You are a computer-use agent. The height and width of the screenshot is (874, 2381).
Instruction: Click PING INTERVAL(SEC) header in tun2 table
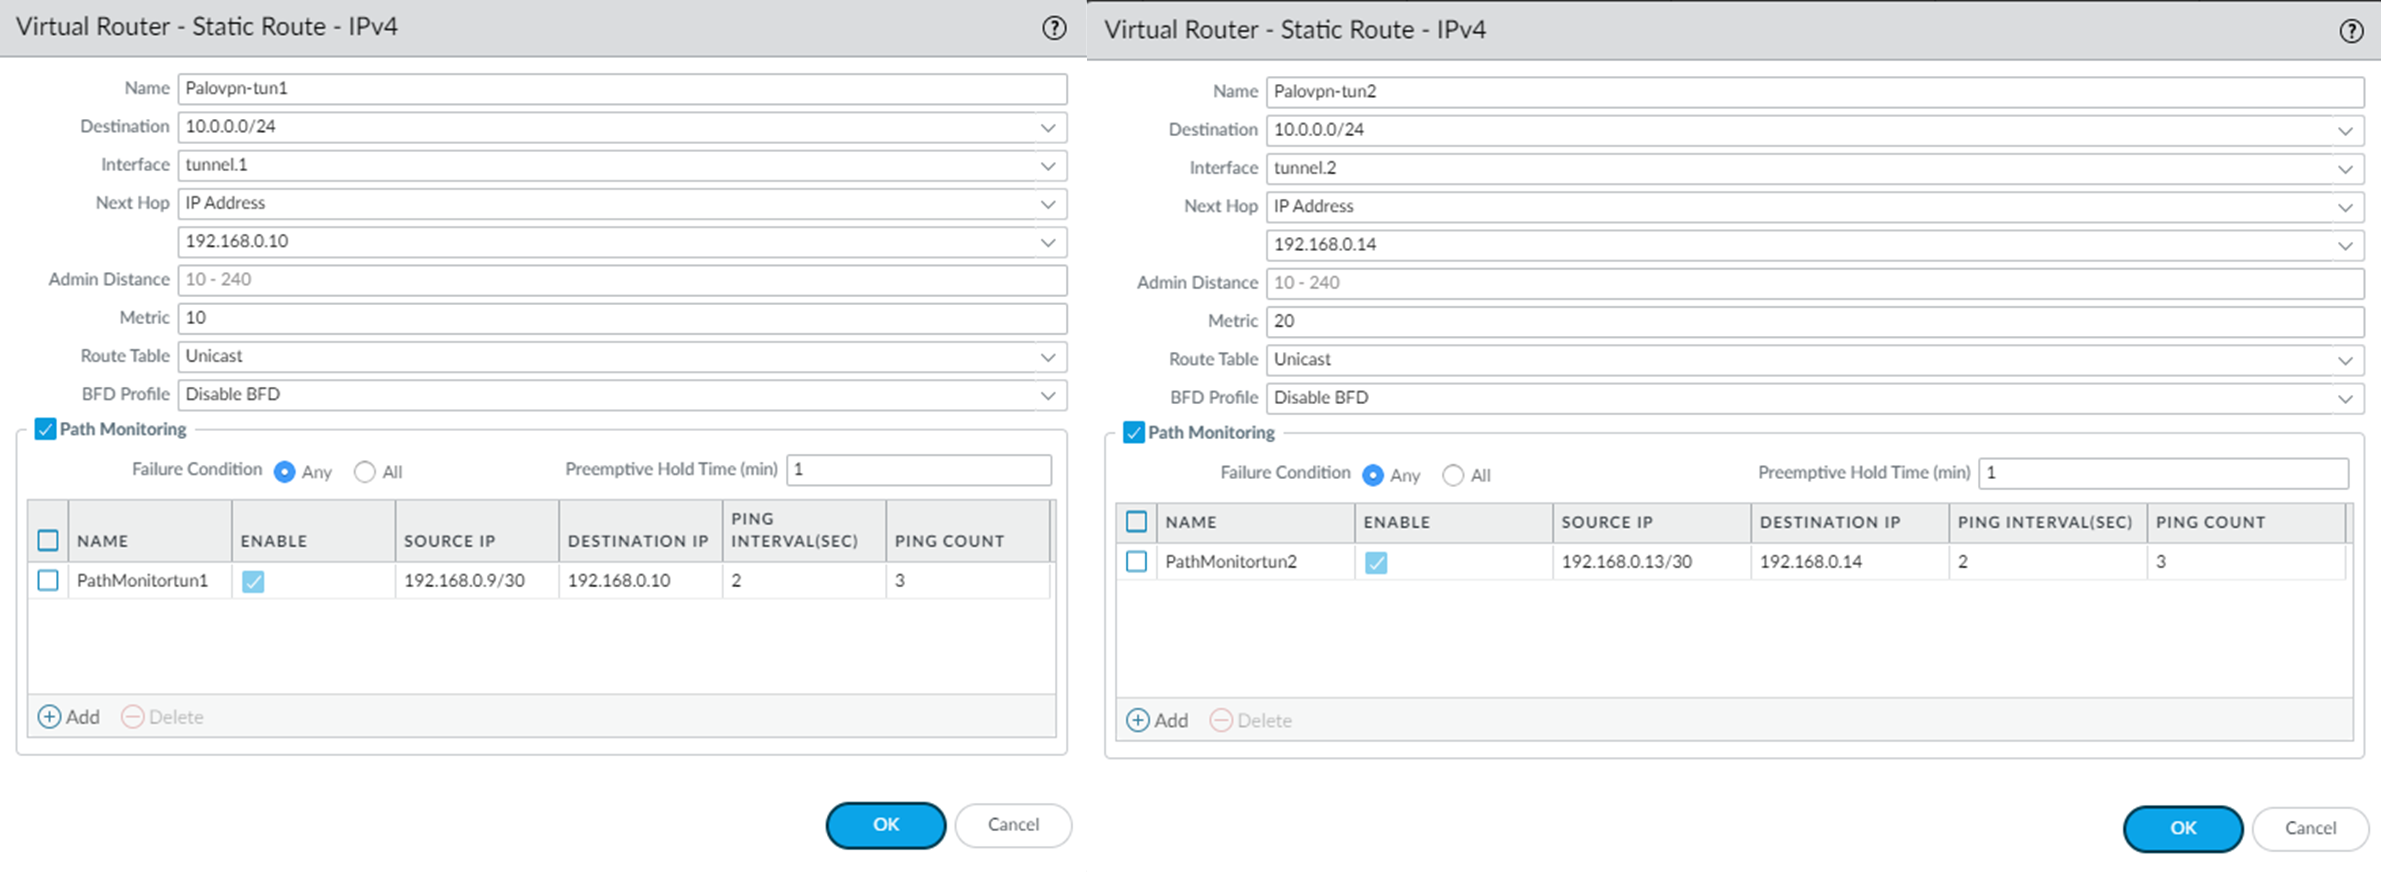tap(2047, 522)
